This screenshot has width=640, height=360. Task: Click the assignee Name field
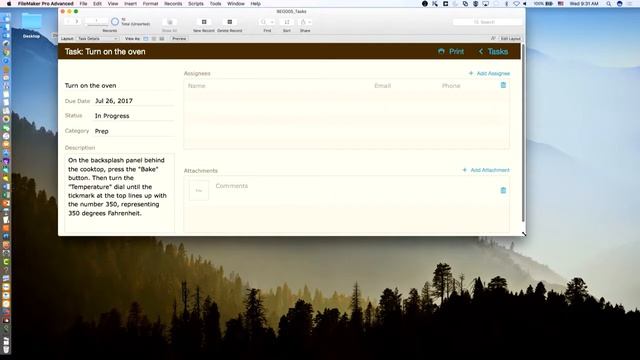tap(278, 86)
